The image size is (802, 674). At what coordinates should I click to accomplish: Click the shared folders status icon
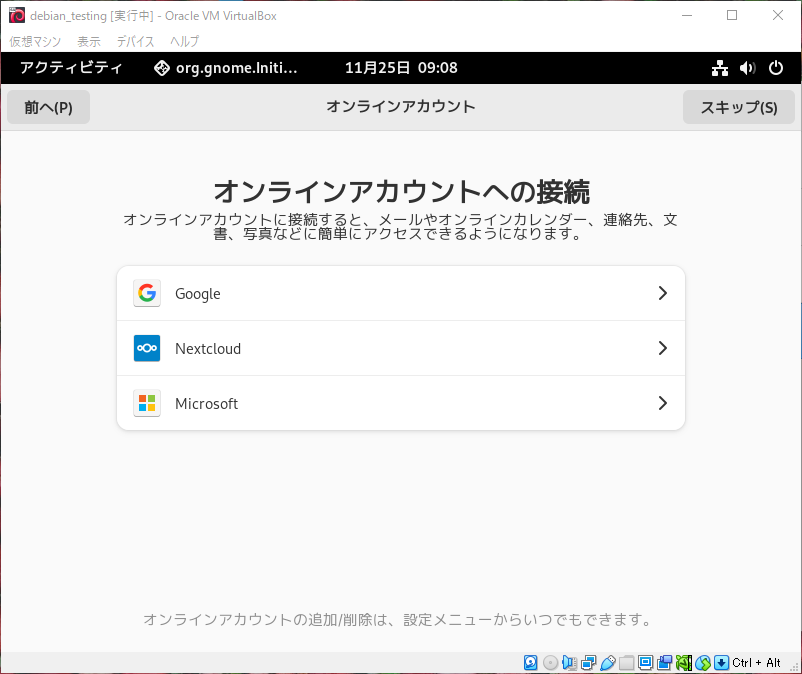(x=627, y=663)
